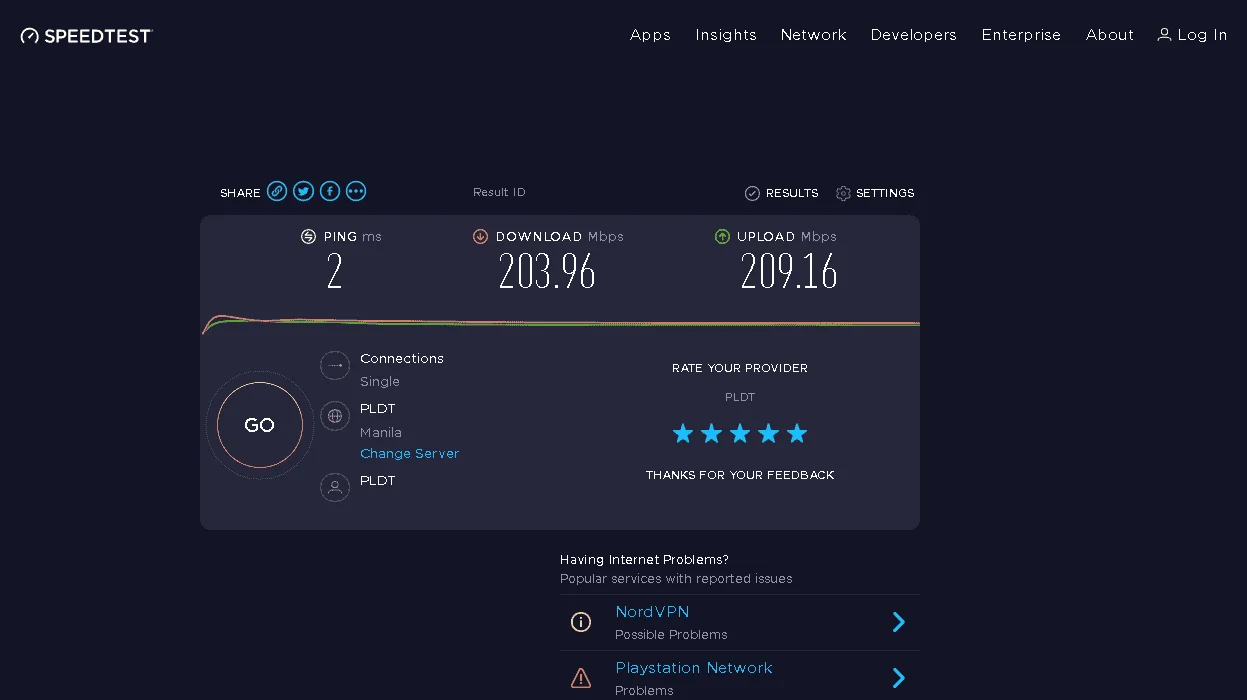
Task: Expand Playstation Network problems chevron
Action: [x=898, y=678]
